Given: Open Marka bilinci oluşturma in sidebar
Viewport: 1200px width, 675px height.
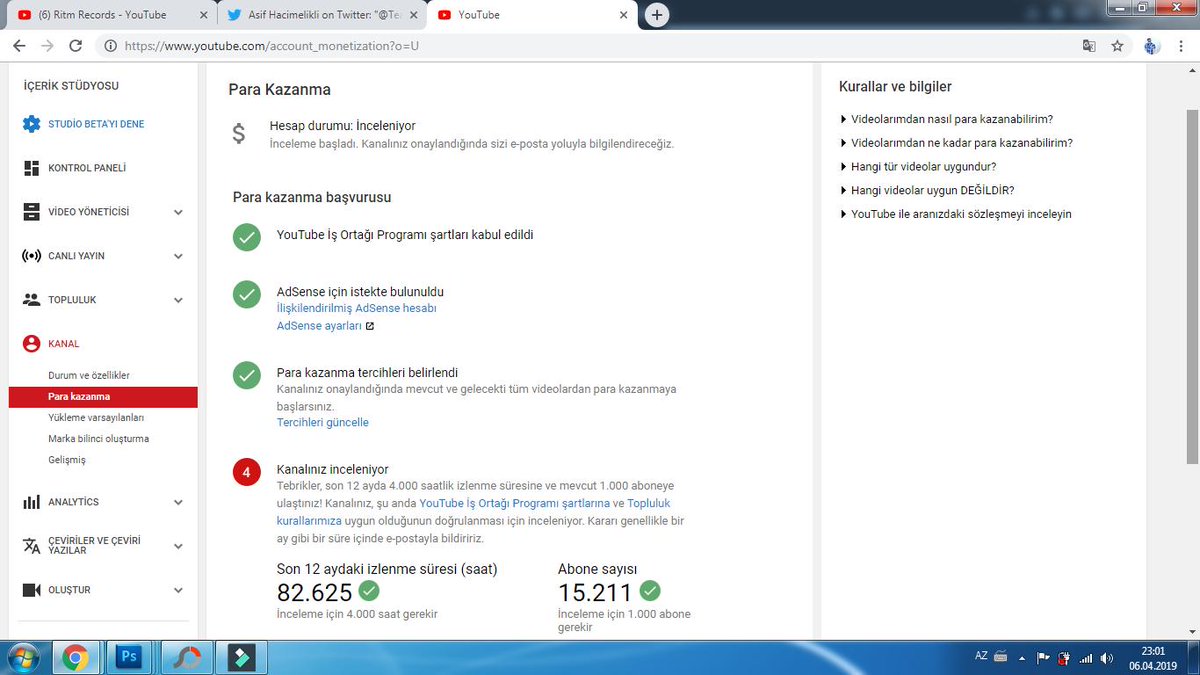Looking at the screenshot, I should point(99,438).
